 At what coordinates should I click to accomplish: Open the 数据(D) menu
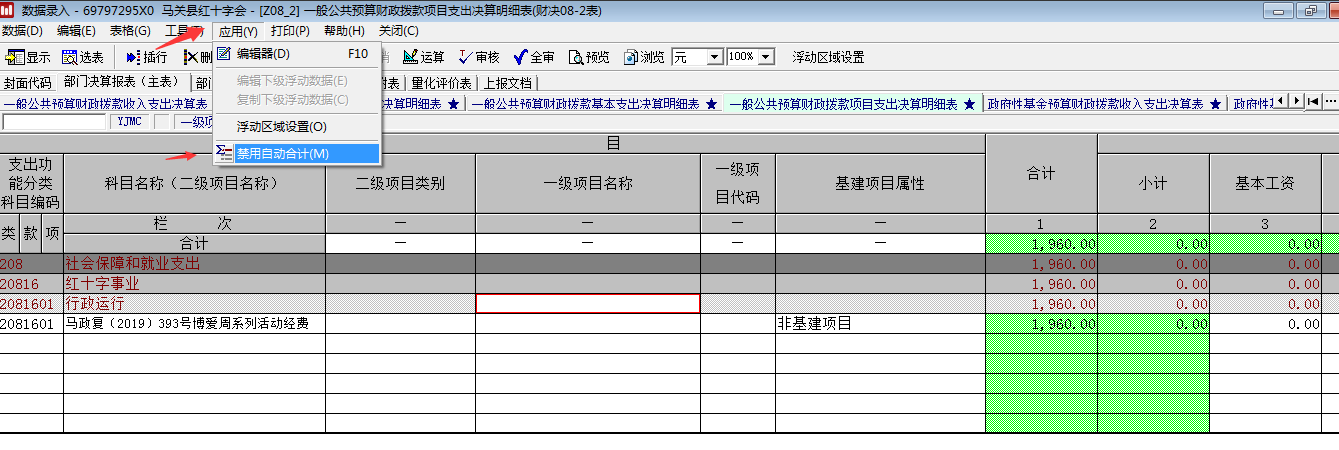tap(23, 31)
